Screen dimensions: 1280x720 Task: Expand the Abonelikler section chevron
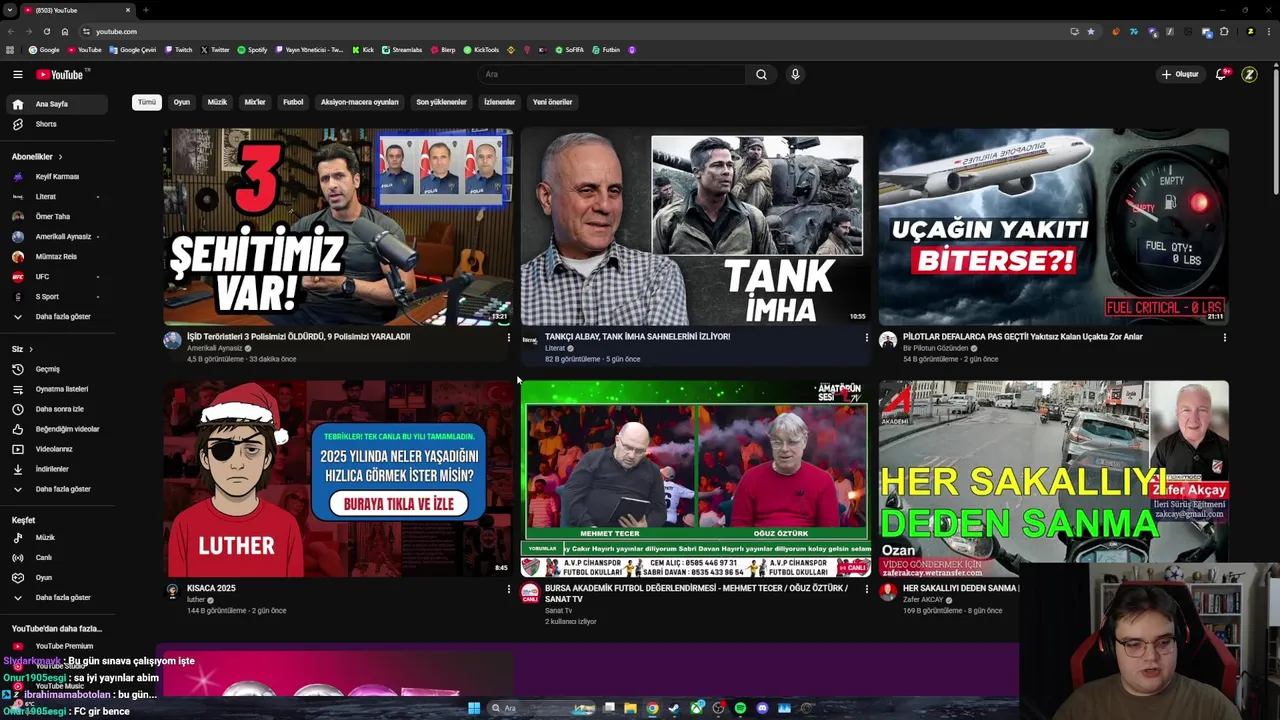[x=60, y=157]
